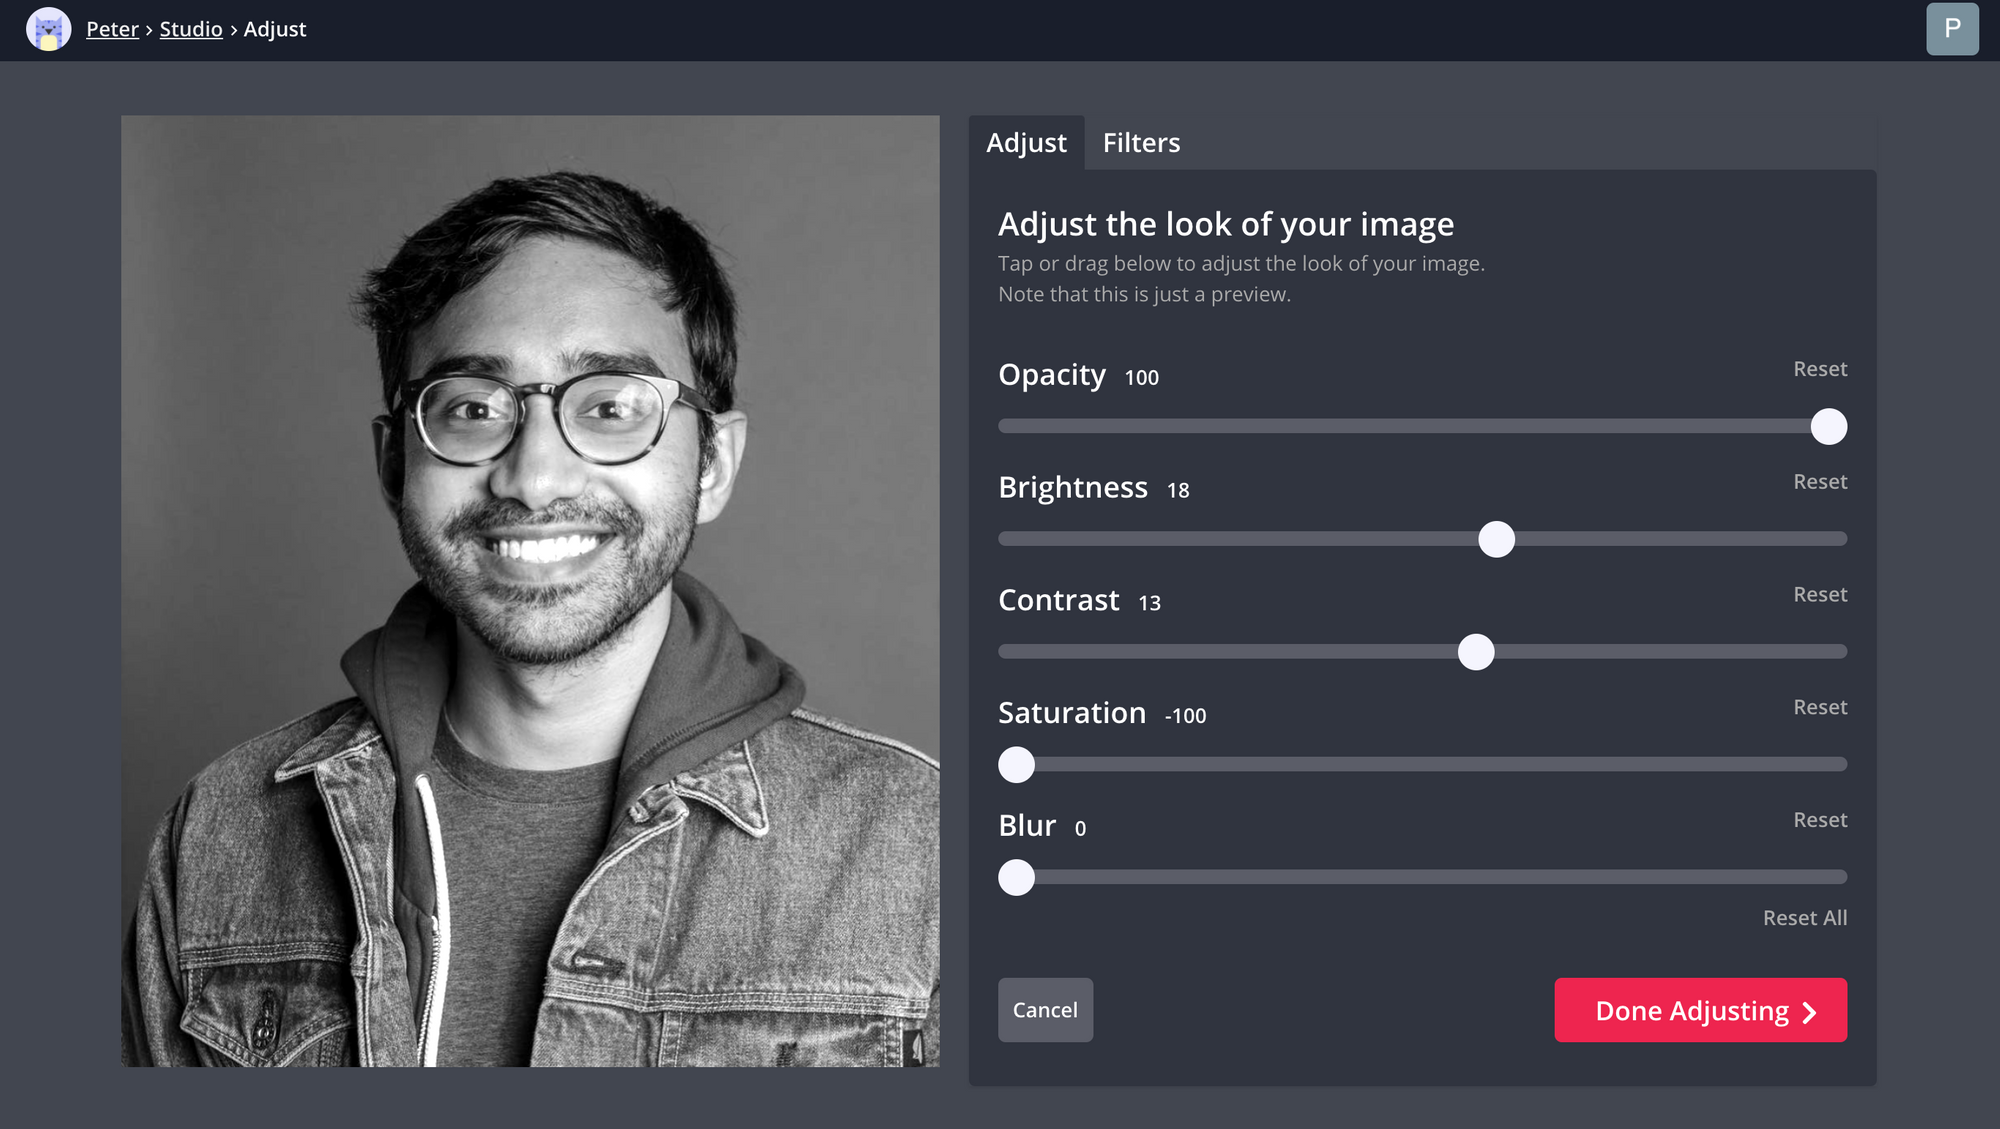Viewport: 2000px width, 1129px height.
Task: Select the Adjust tab
Action: pos(1026,143)
